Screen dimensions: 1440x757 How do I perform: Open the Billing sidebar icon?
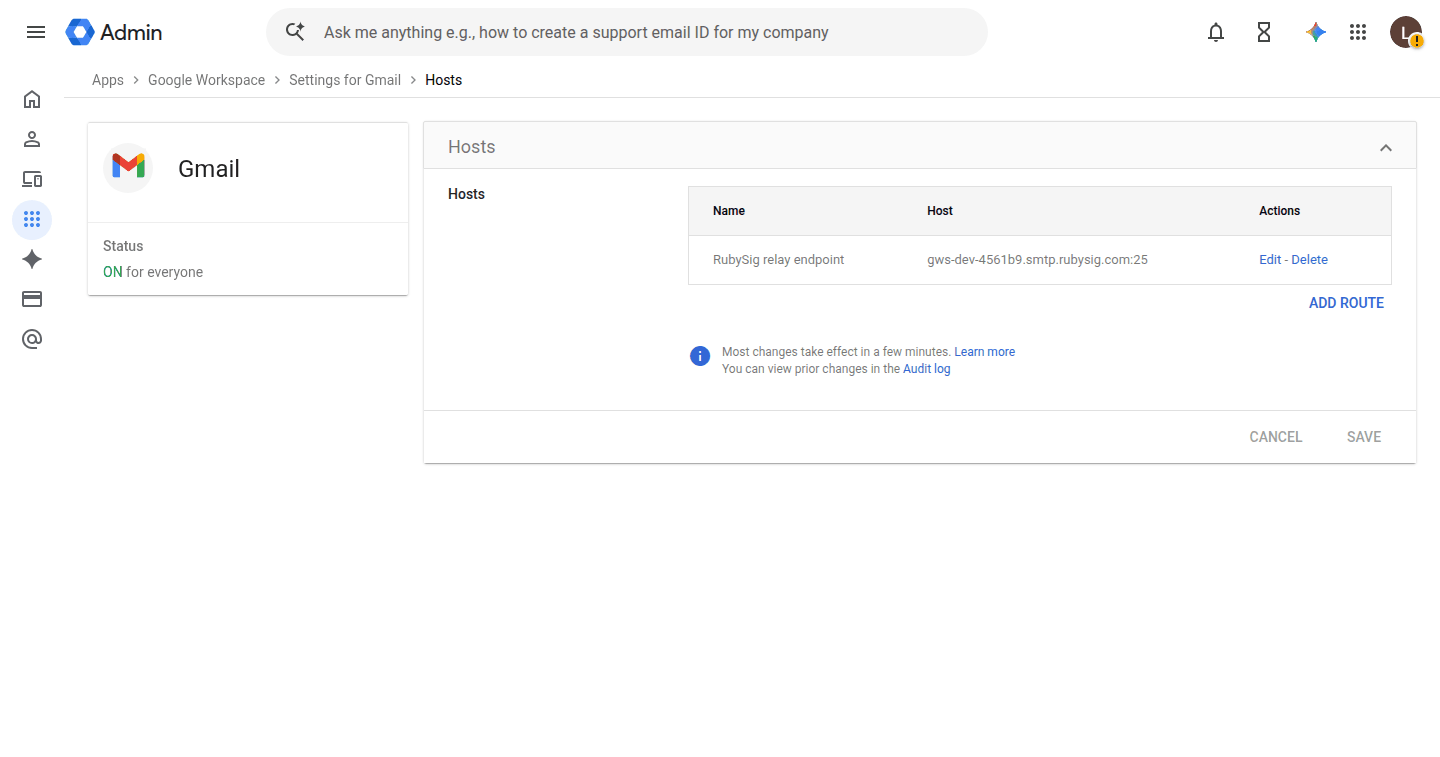32,299
